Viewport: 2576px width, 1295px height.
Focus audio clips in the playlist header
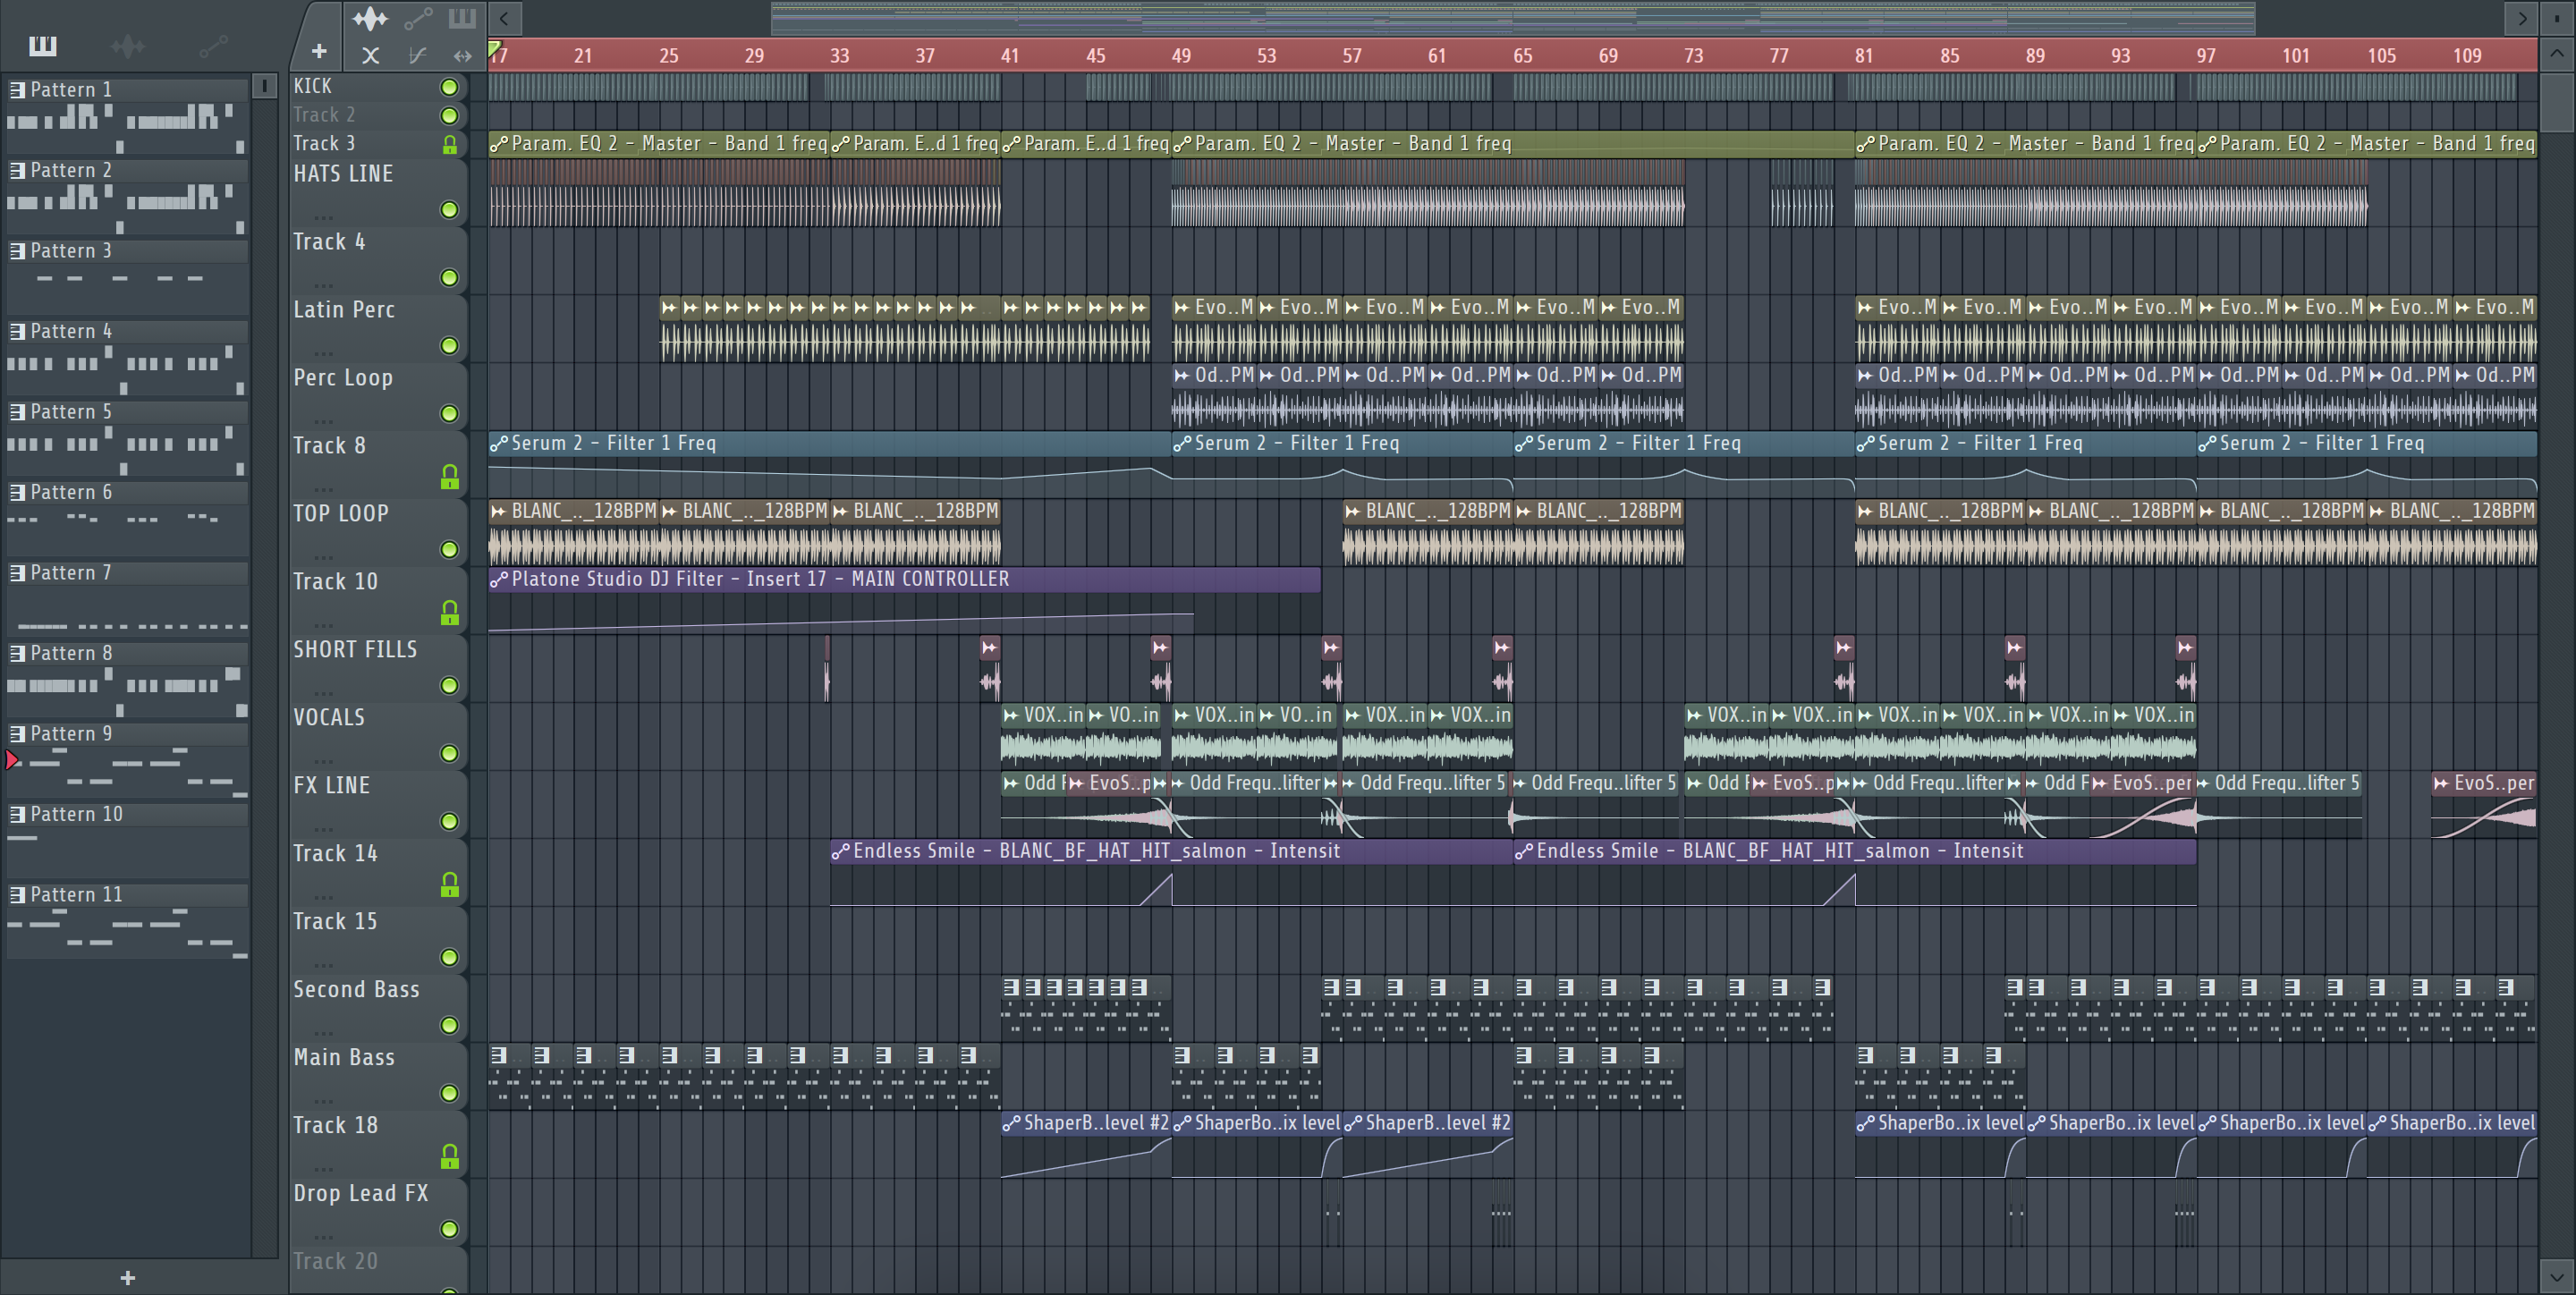click(x=370, y=18)
